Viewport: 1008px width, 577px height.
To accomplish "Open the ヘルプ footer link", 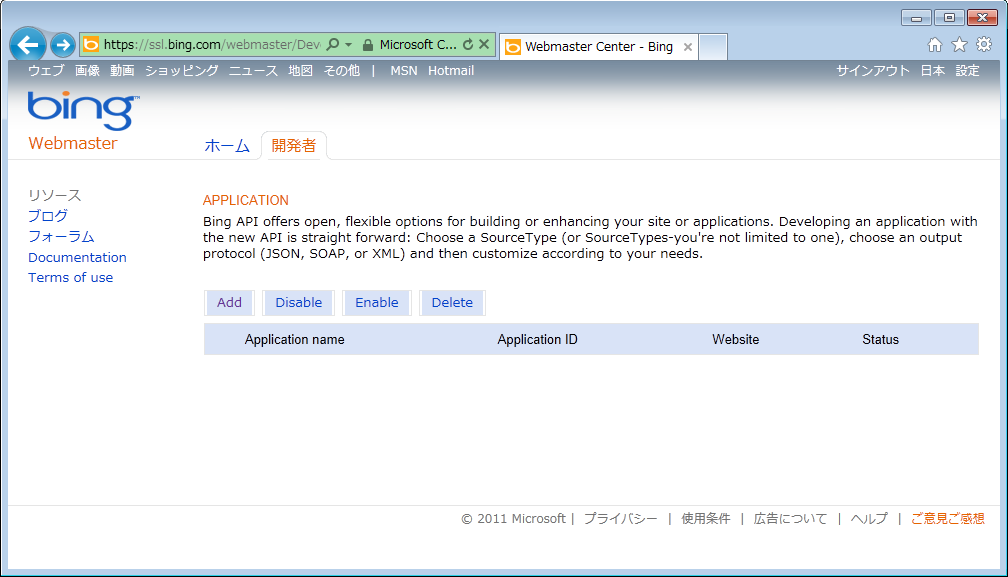I will pyautogui.click(x=869, y=519).
